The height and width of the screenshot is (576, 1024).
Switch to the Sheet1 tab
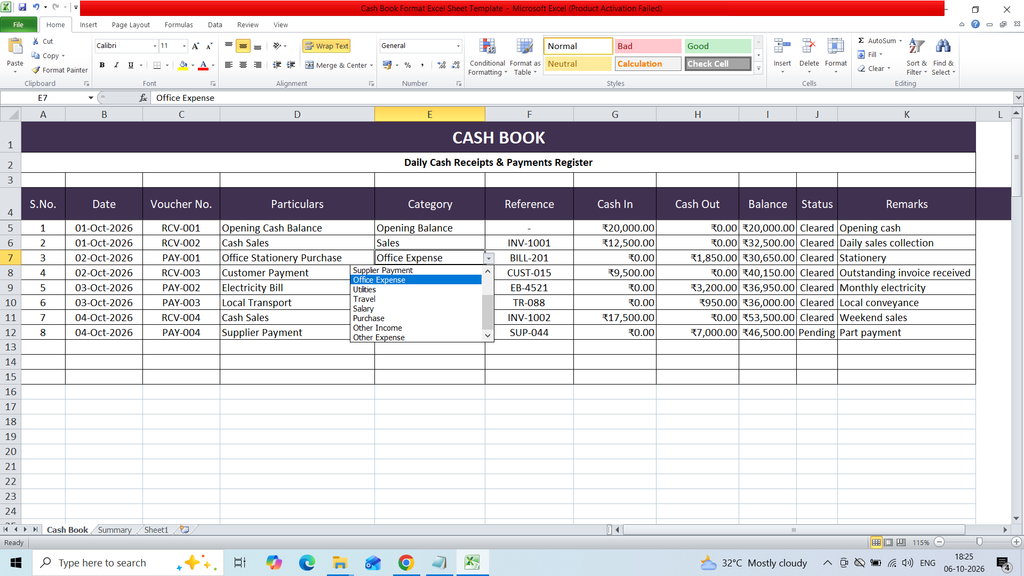coord(156,530)
